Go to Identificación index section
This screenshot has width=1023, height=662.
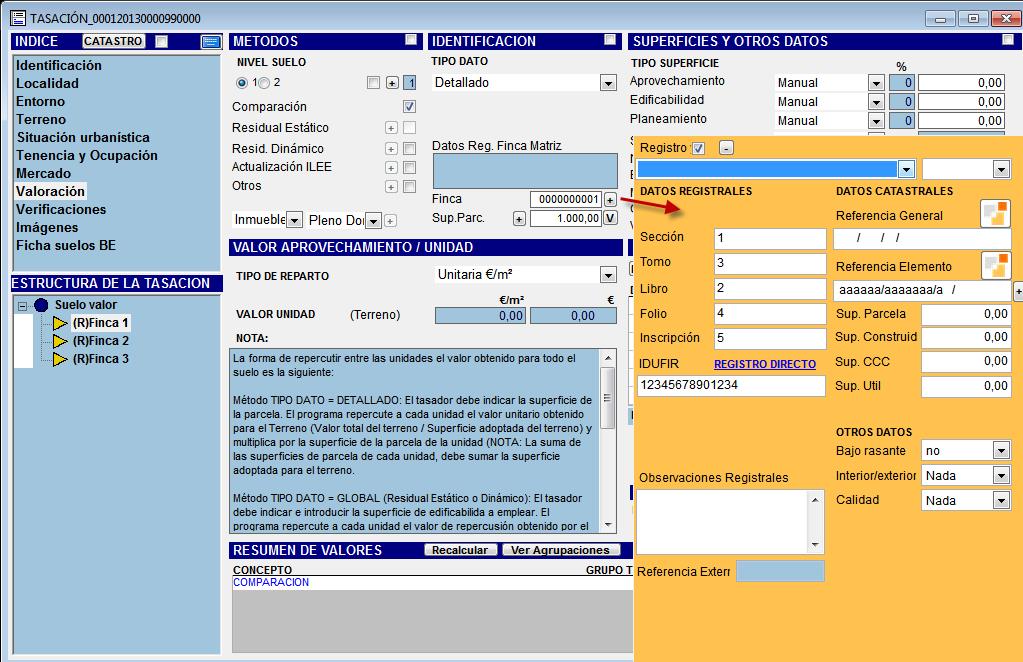click(x=59, y=65)
